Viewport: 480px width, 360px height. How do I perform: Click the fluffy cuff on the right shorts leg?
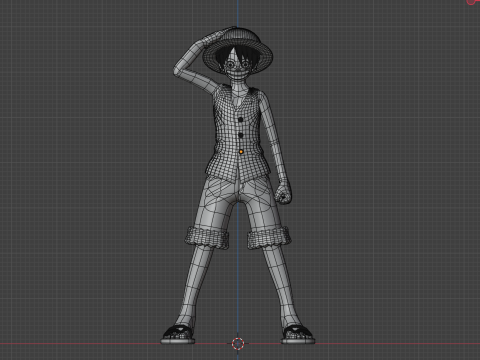(269, 238)
